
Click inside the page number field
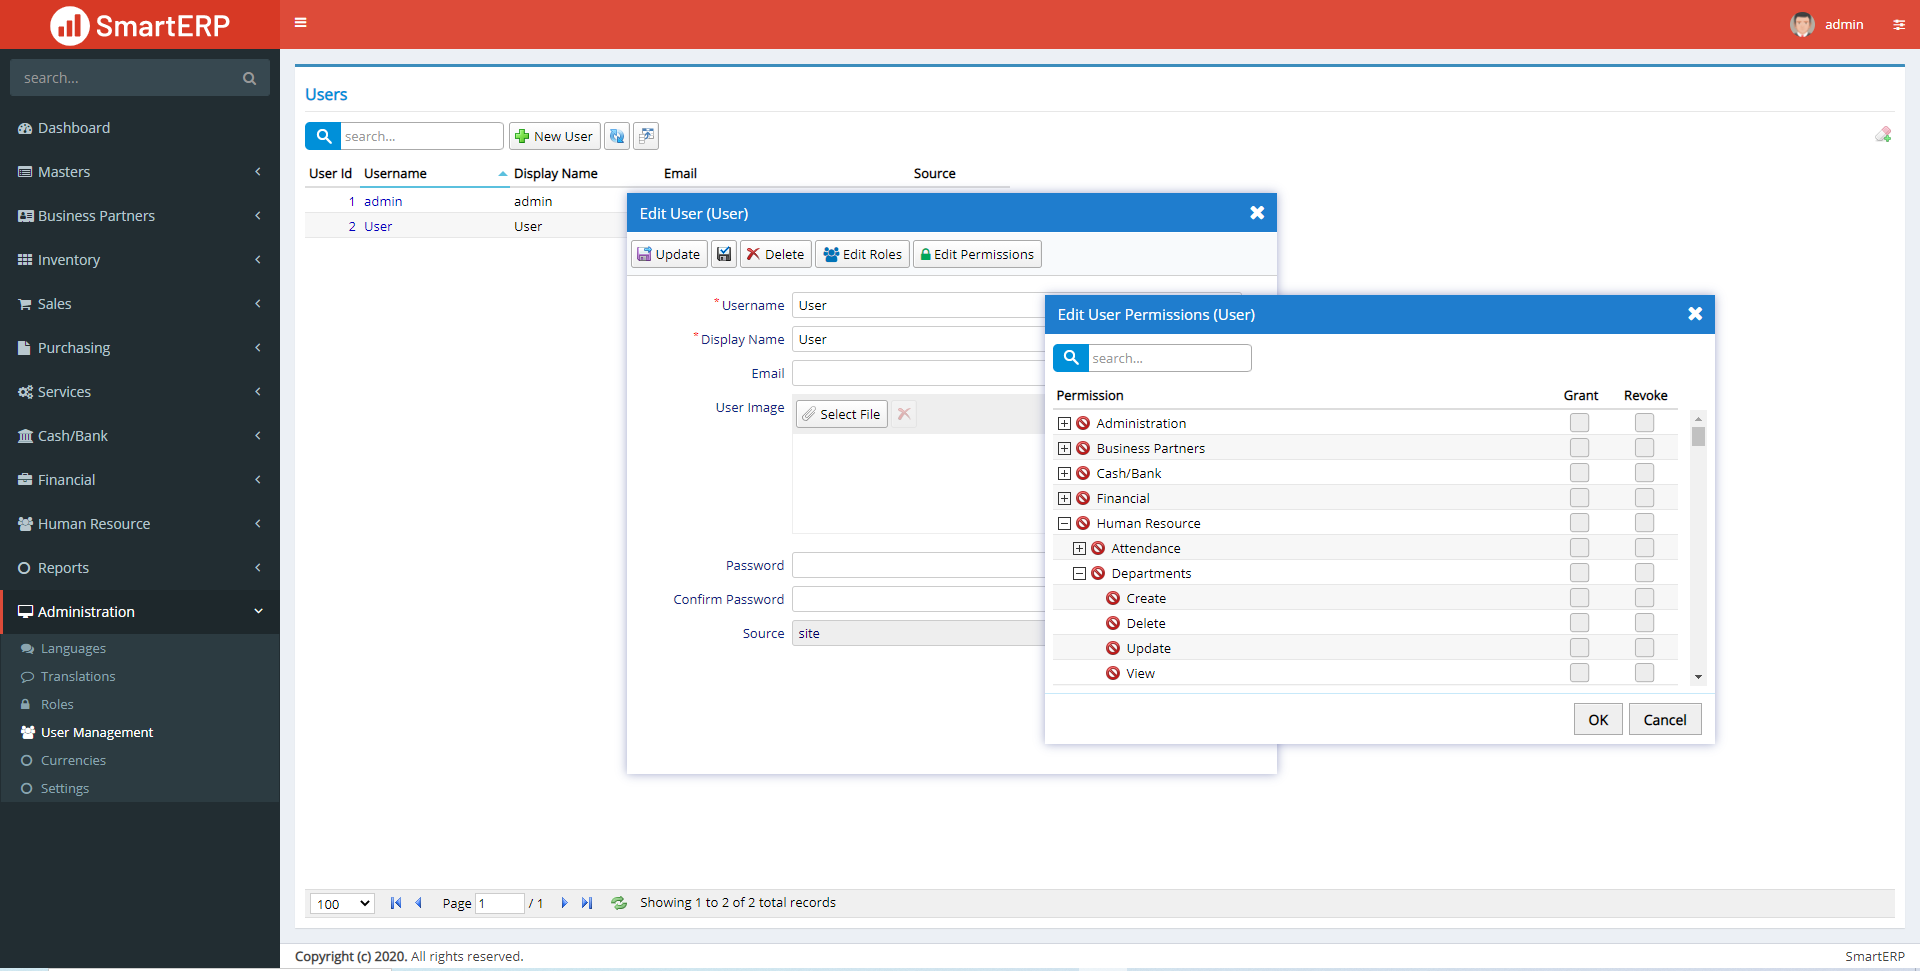(500, 903)
